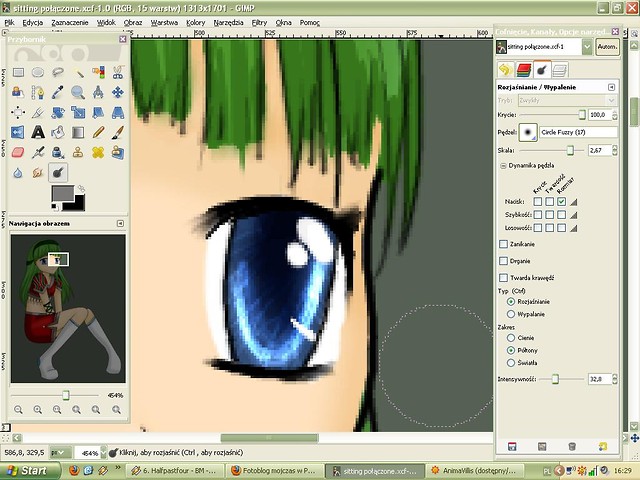Select the Paintbrush tool

click(x=118, y=132)
